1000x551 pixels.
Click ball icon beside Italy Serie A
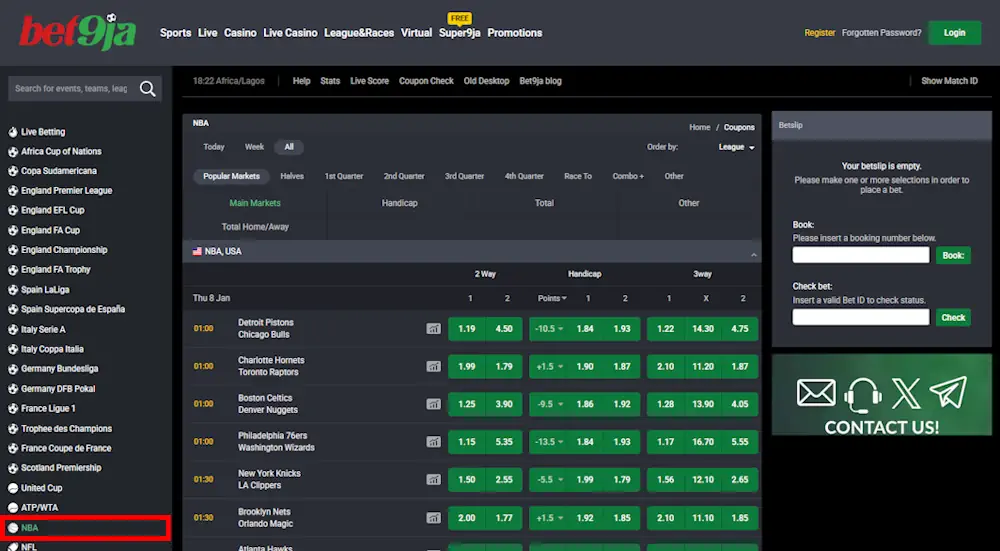point(13,330)
